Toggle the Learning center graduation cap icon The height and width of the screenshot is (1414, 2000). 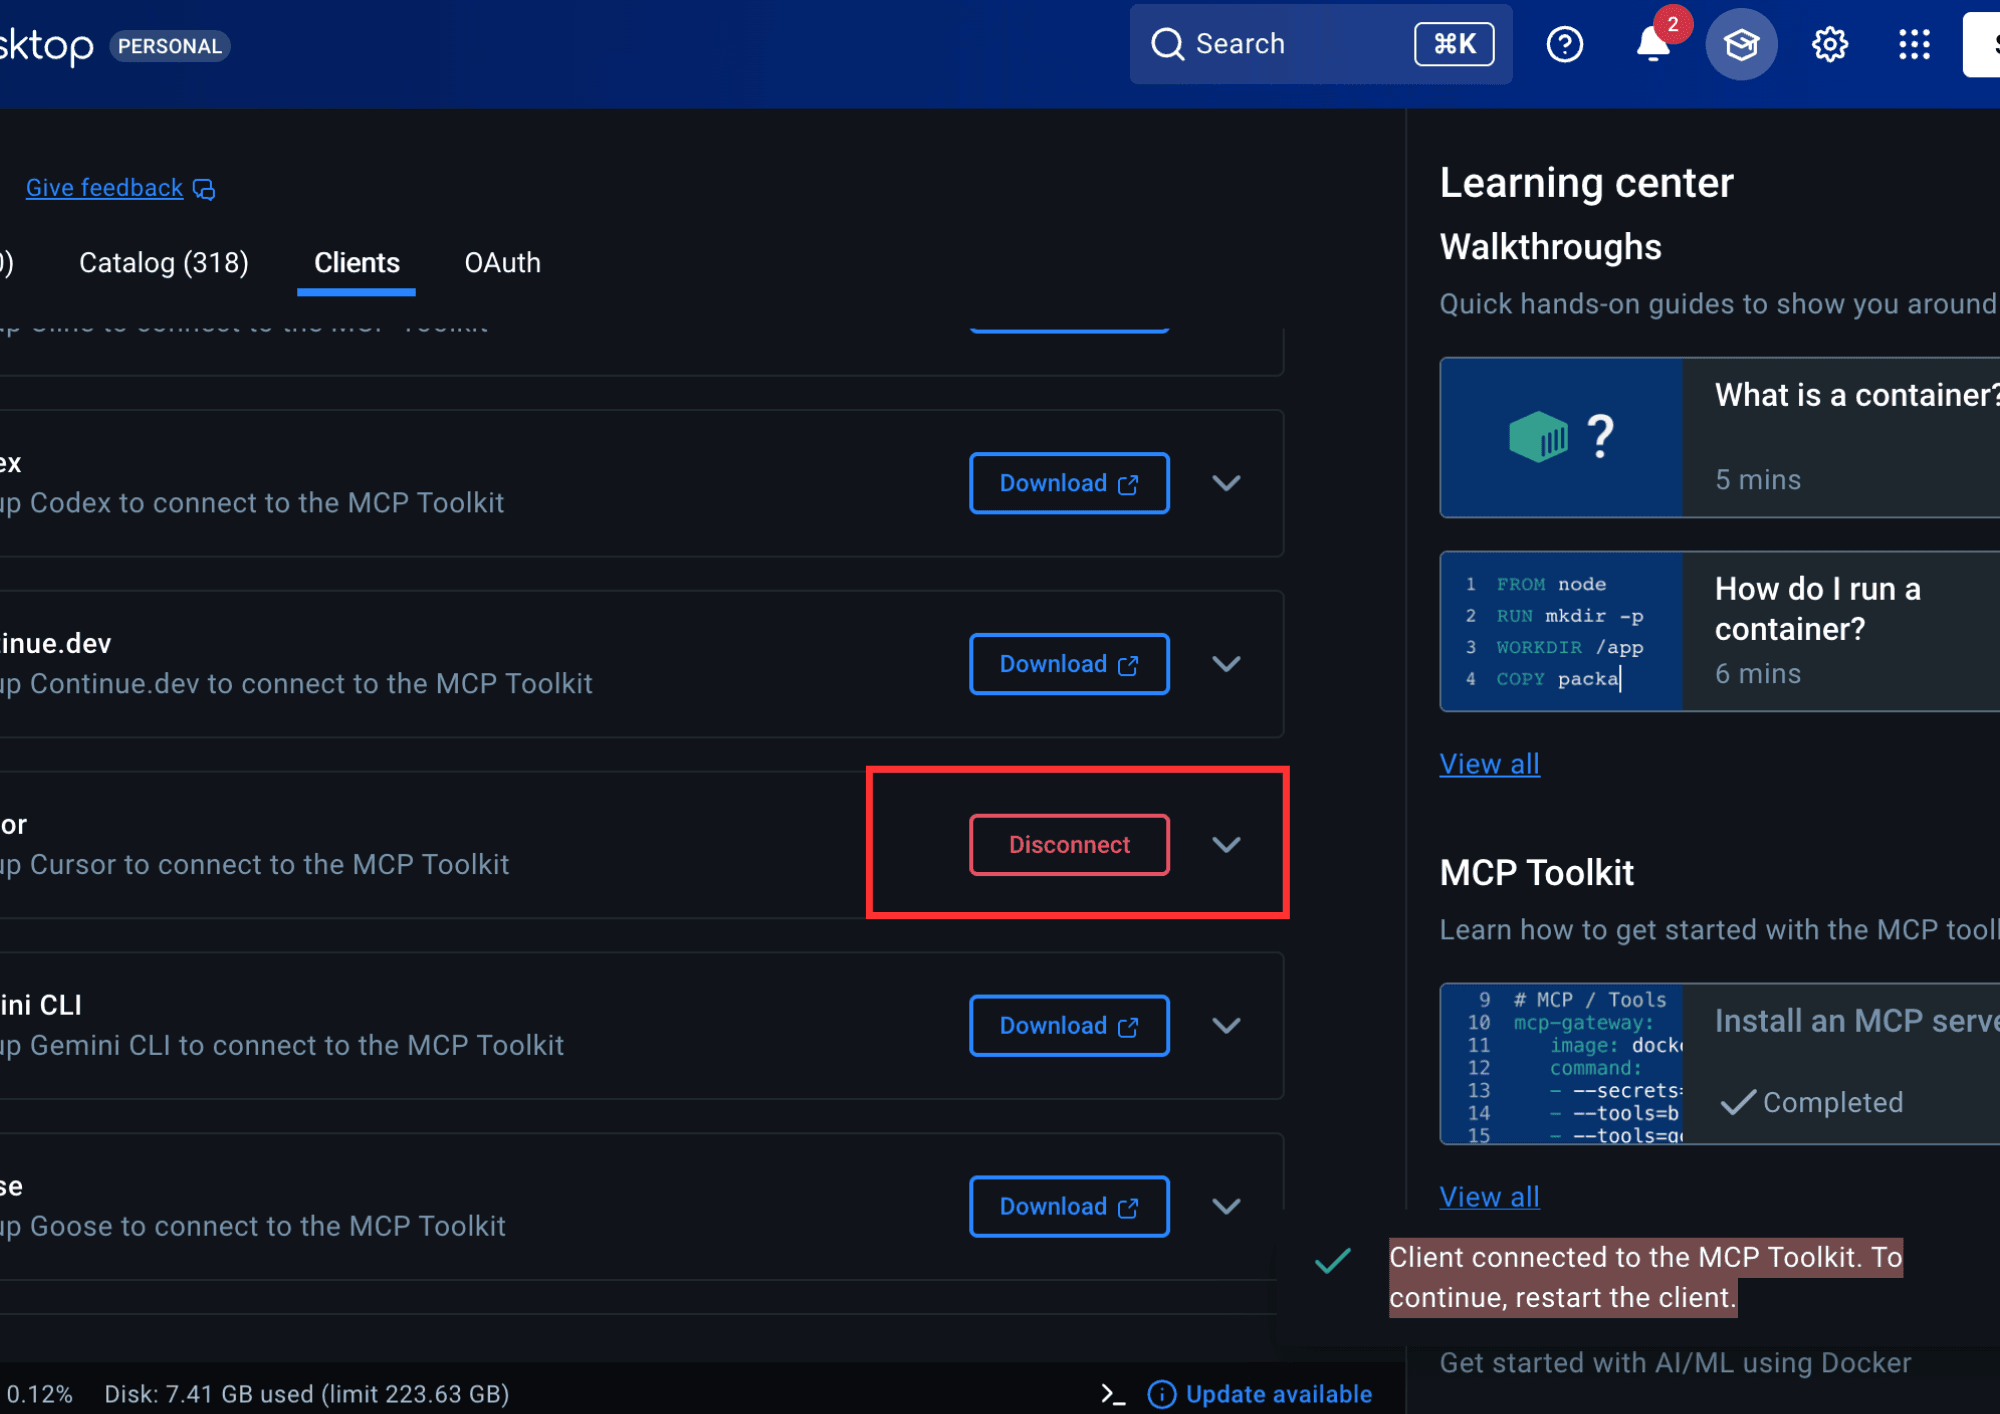pos(1741,44)
